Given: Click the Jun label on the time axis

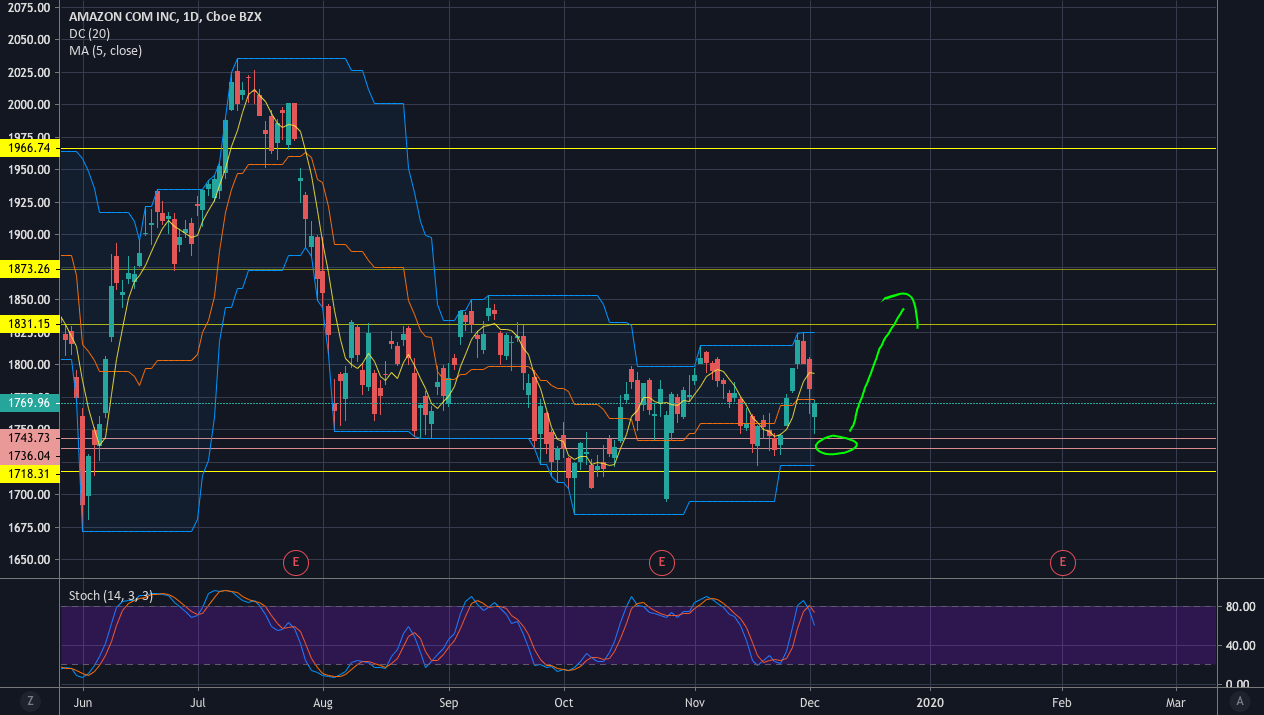Looking at the screenshot, I should [x=83, y=703].
